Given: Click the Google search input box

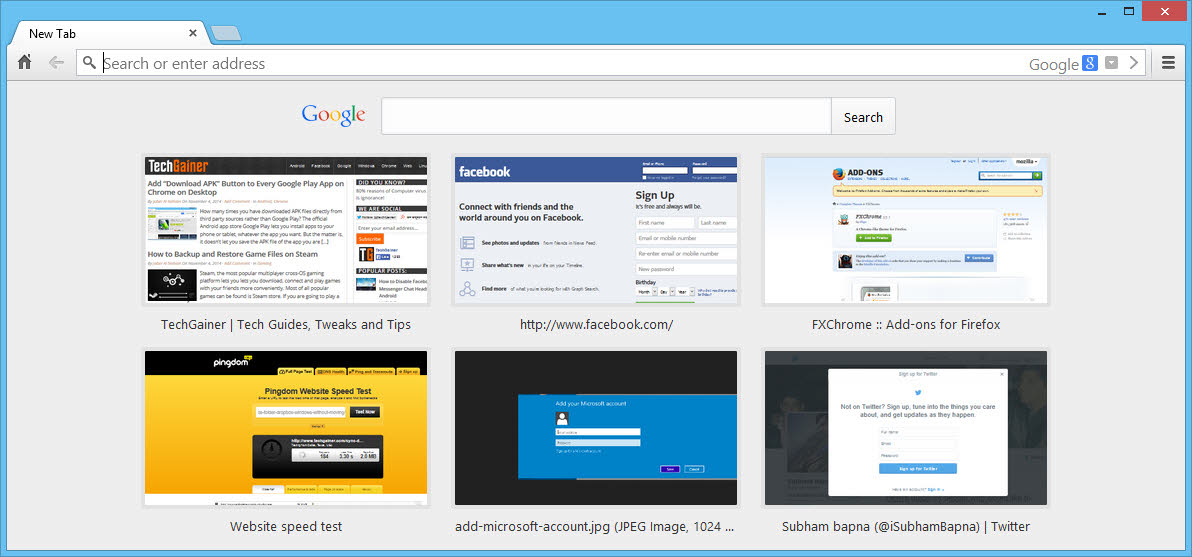Looking at the screenshot, I should coord(606,116).
